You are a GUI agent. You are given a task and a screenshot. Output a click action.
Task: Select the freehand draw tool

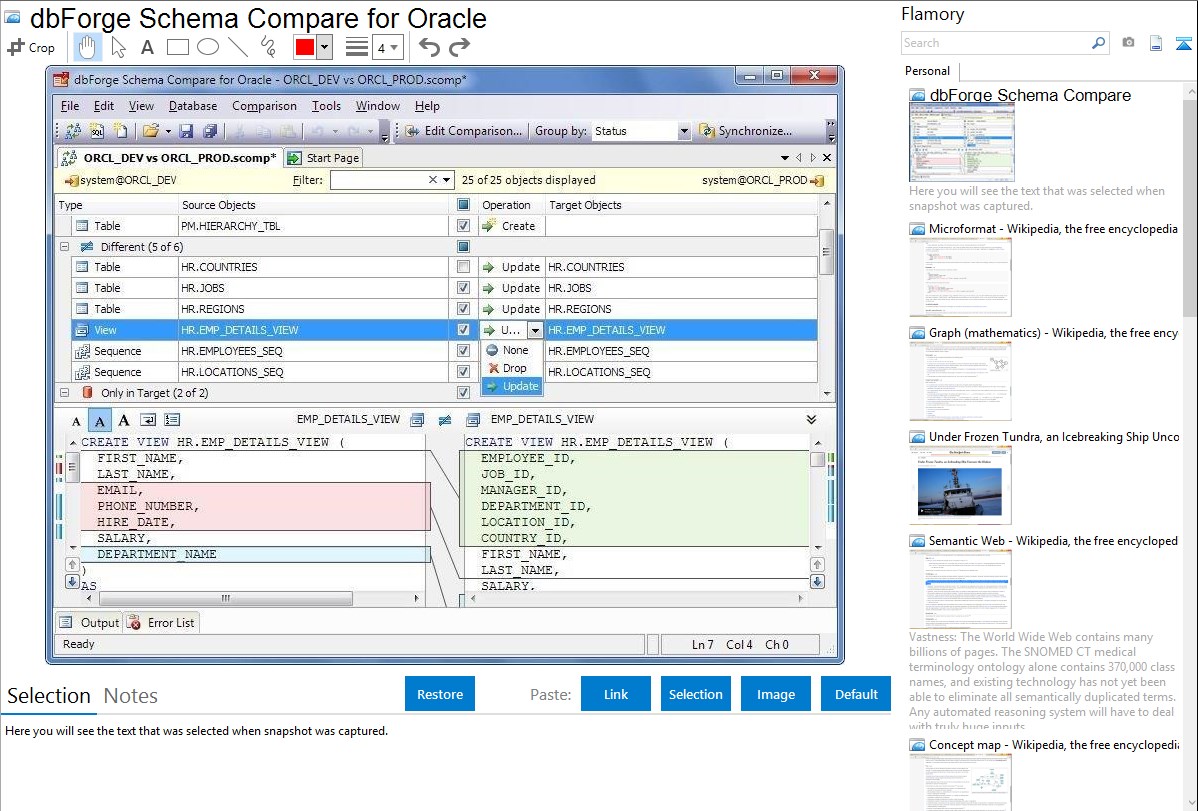[x=268, y=47]
